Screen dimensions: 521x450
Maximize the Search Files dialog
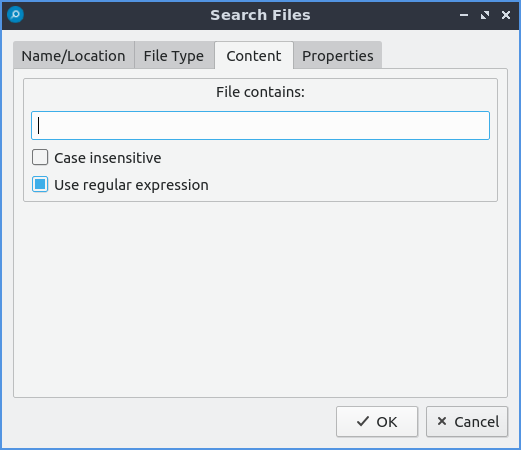click(x=485, y=15)
